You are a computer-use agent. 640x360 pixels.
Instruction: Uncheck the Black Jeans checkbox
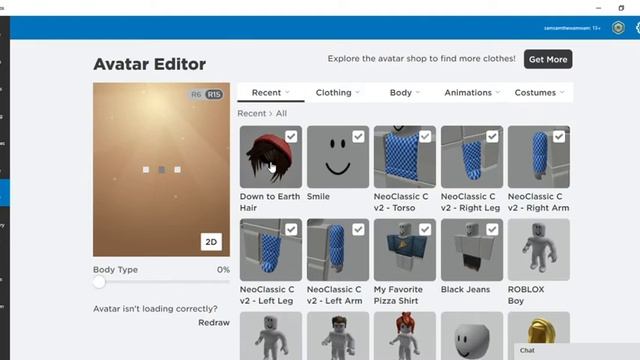tap(492, 229)
